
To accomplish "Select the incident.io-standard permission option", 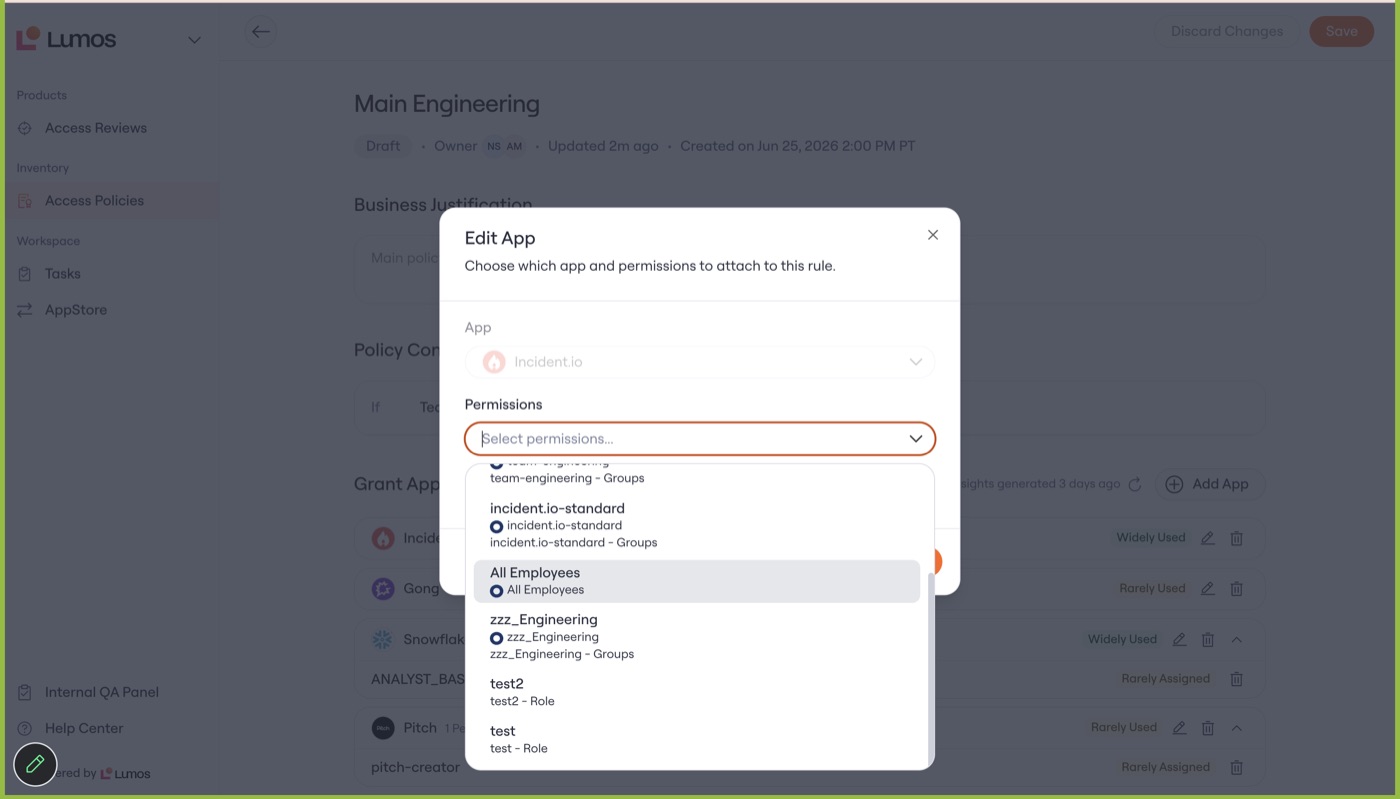I will [x=697, y=525].
